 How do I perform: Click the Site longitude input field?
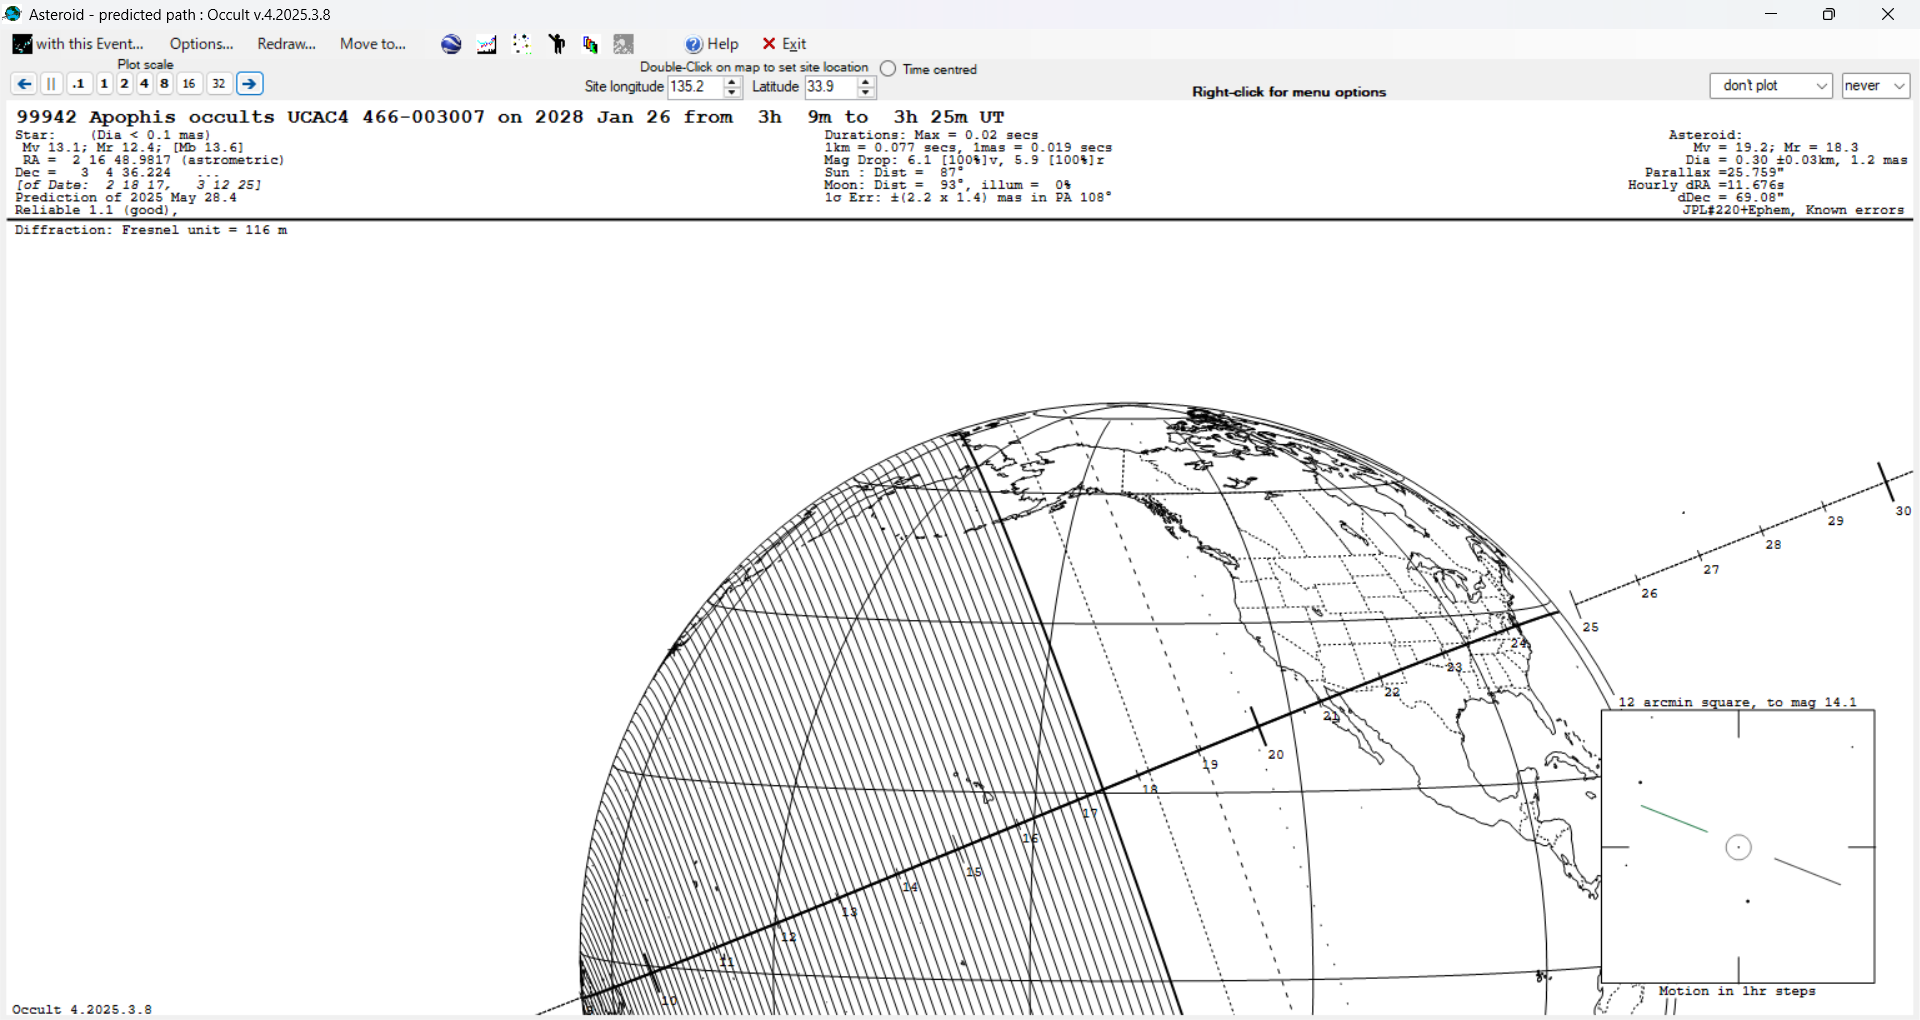[x=695, y=87]
